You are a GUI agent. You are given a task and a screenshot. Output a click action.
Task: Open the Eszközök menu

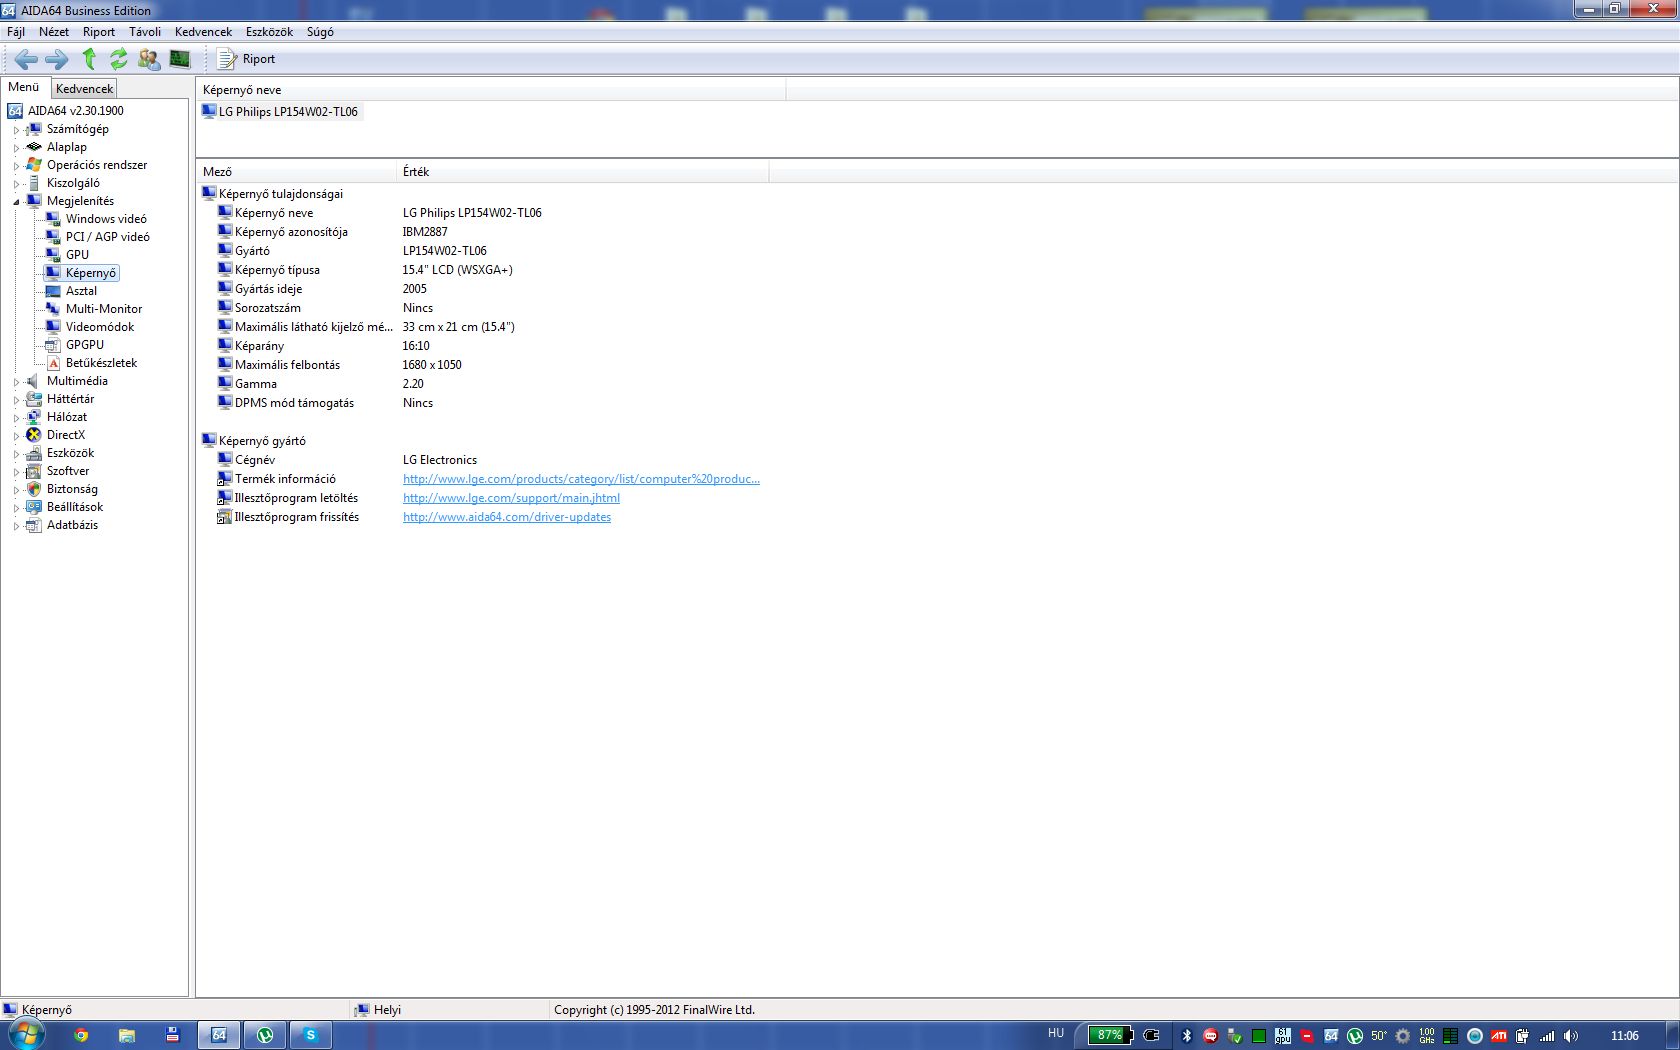(x=269, y=32)
